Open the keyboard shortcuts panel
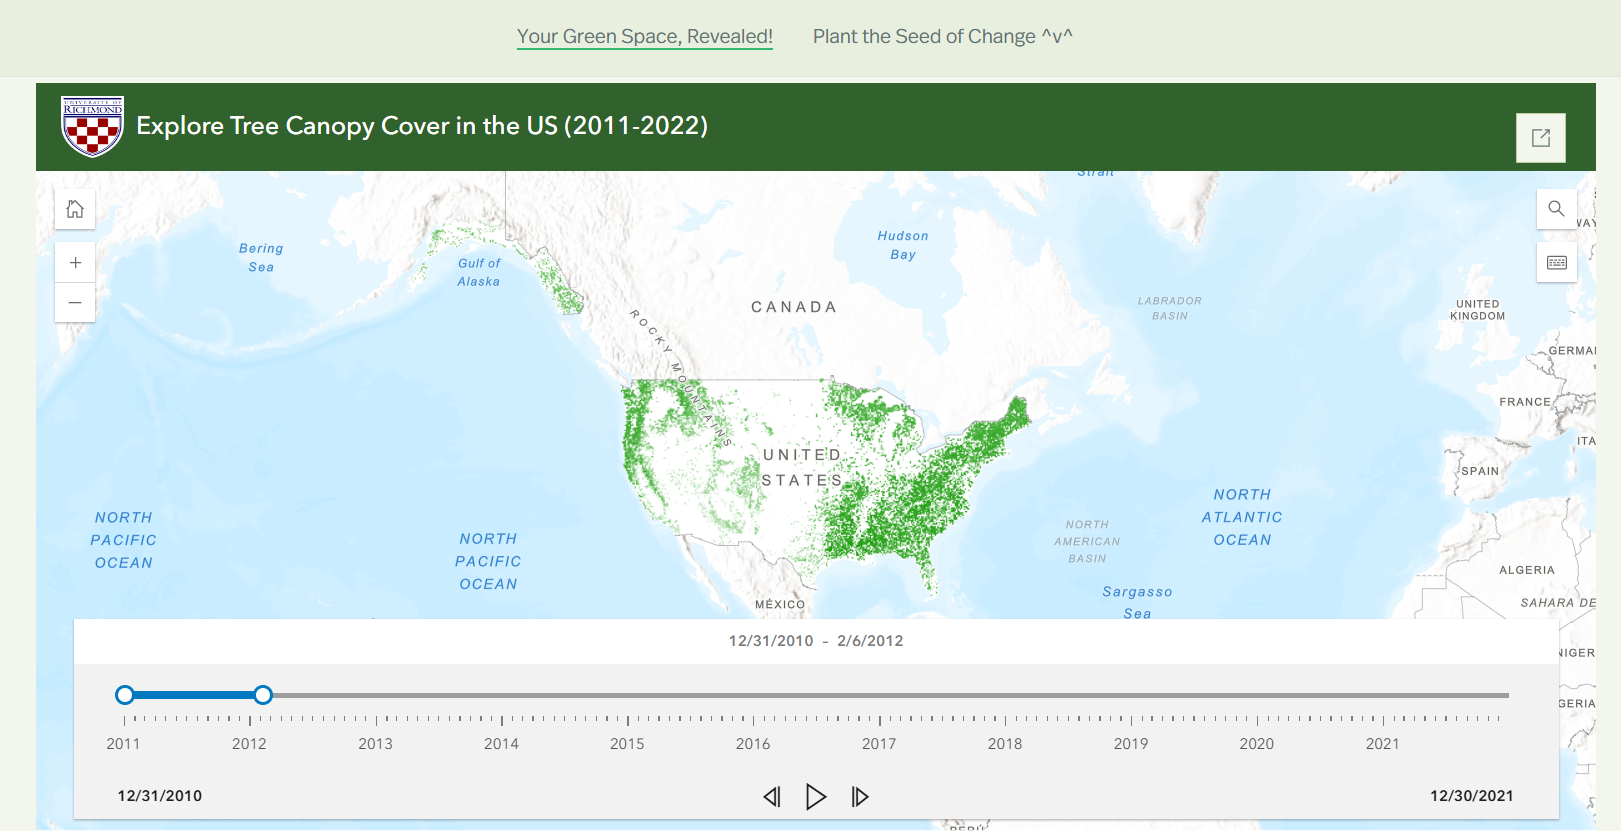This screenshot has width=1621, height=831. pyautogui.click(x=1556, y=262)
